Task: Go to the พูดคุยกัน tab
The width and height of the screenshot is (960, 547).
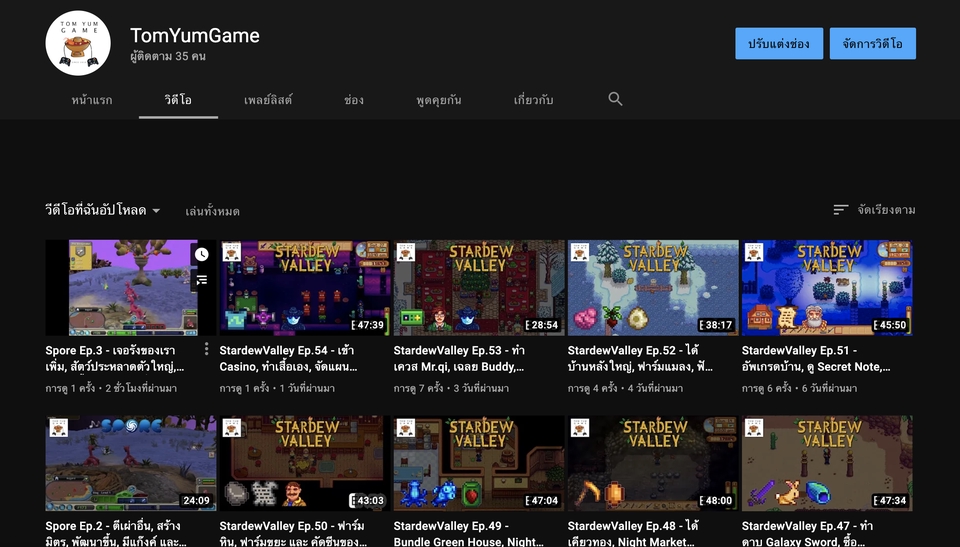Action: point(438,100)
